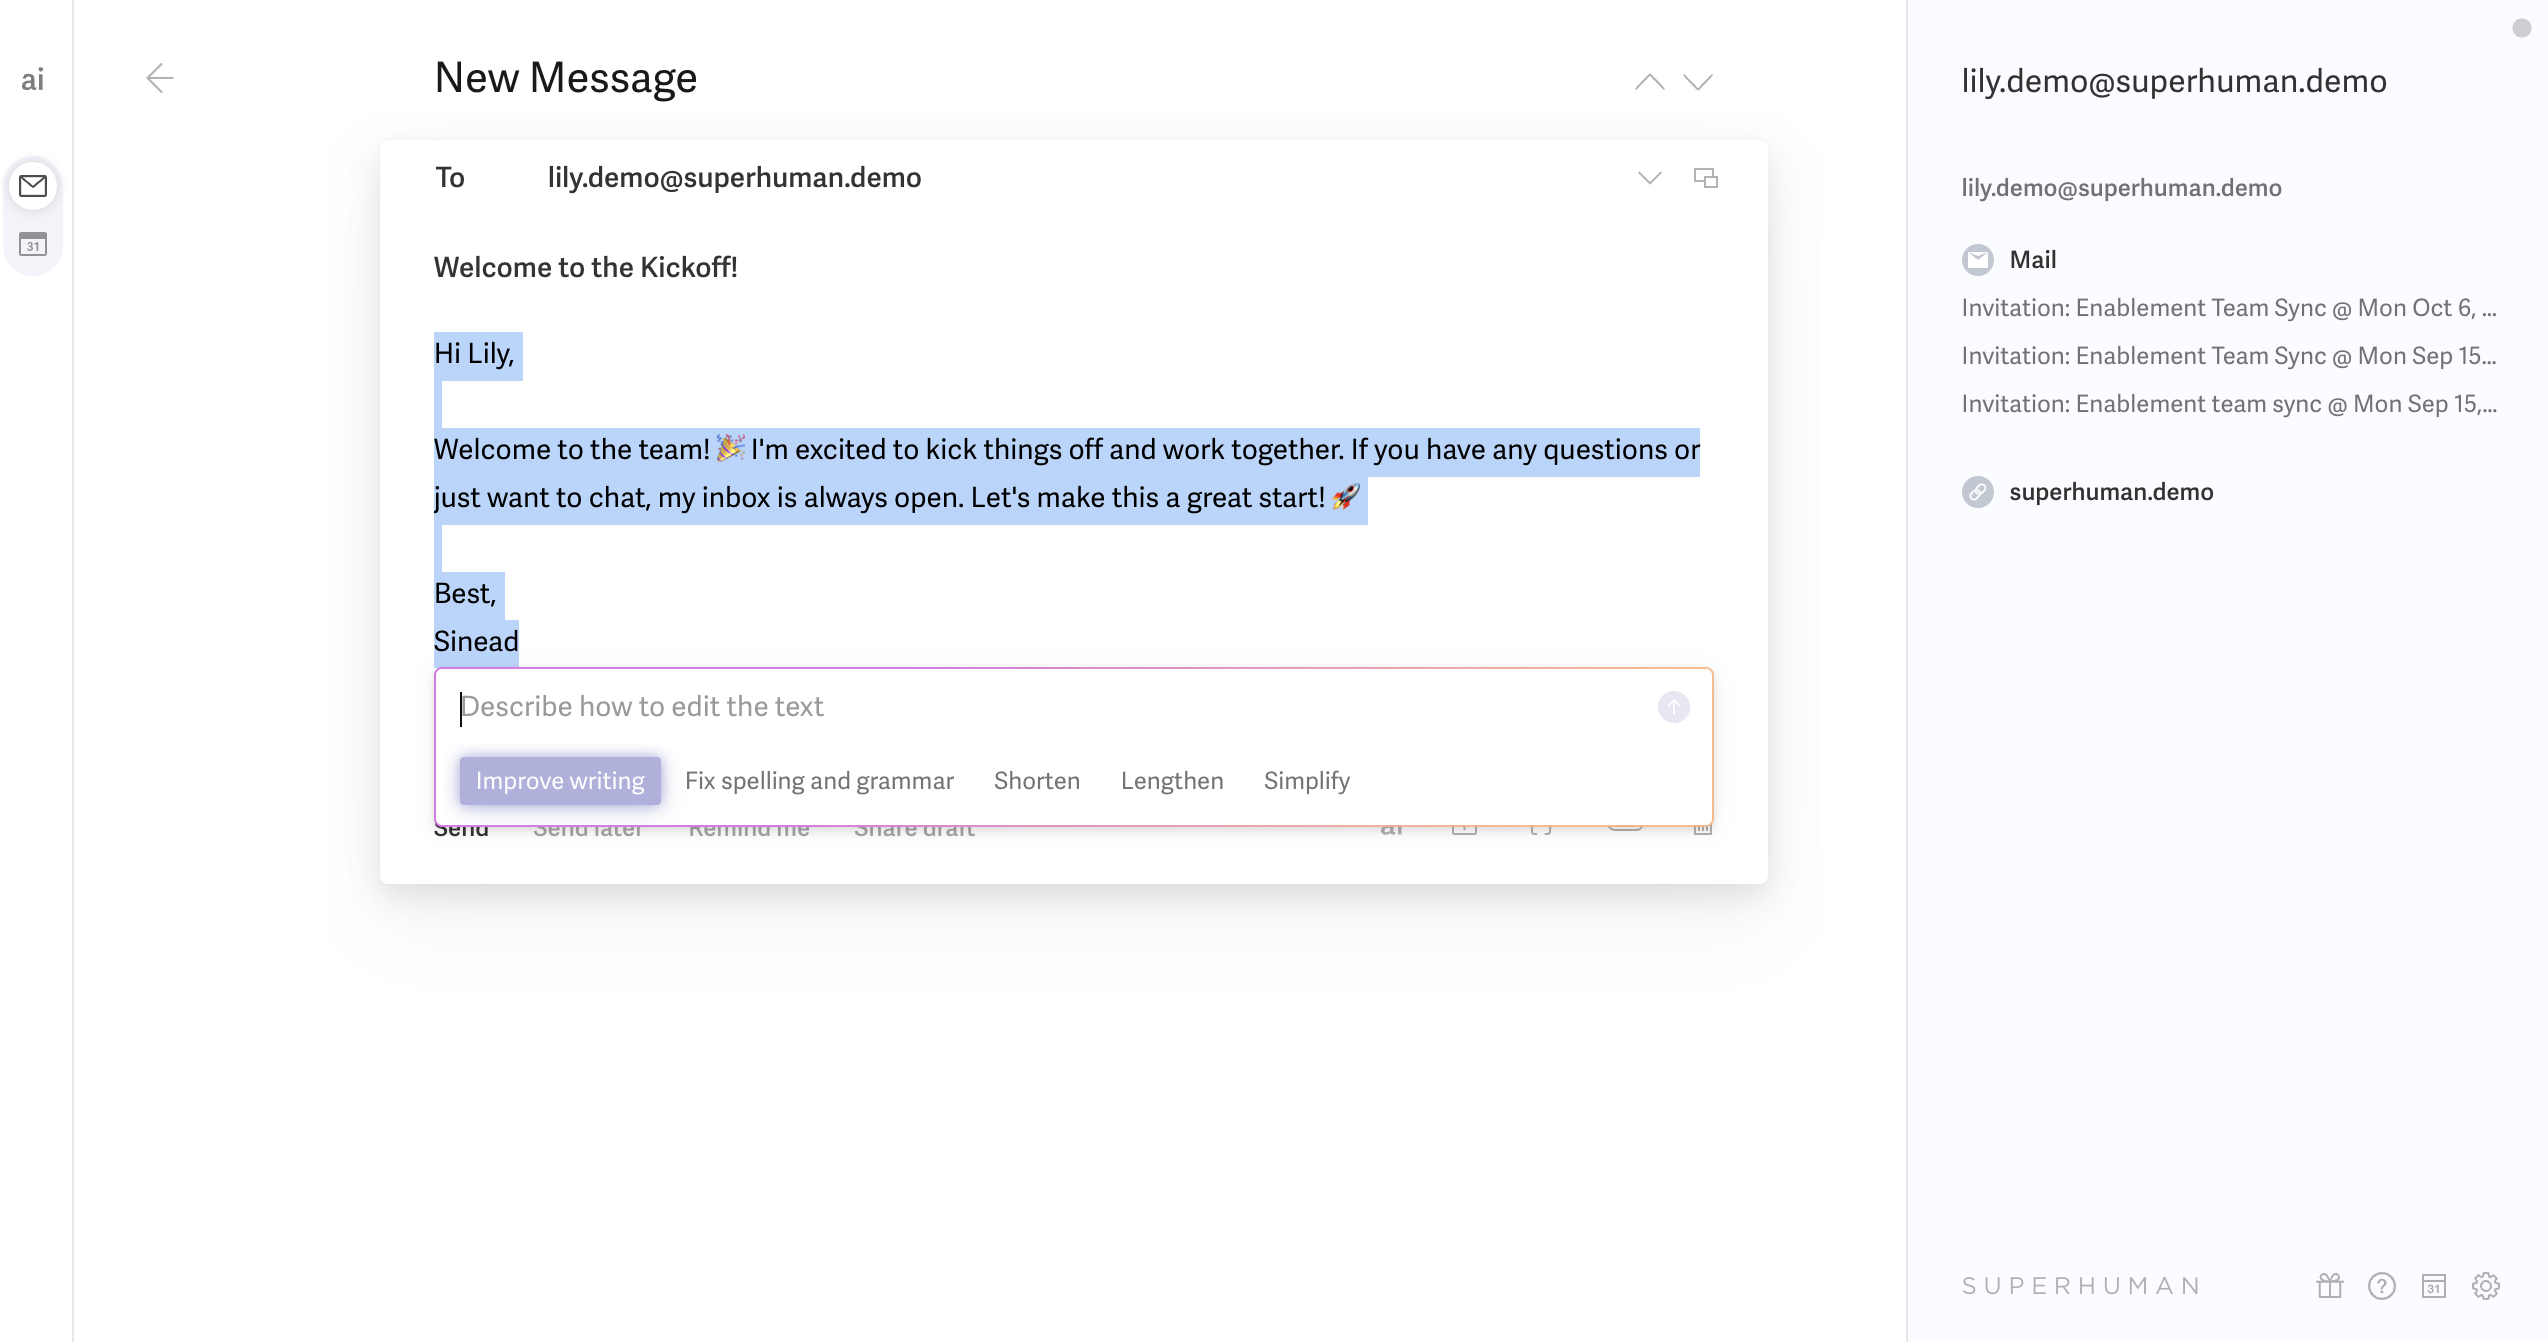Click the ai logo in sidebar
This screenshot has width=2548, height=1342.
click(33, 80)
